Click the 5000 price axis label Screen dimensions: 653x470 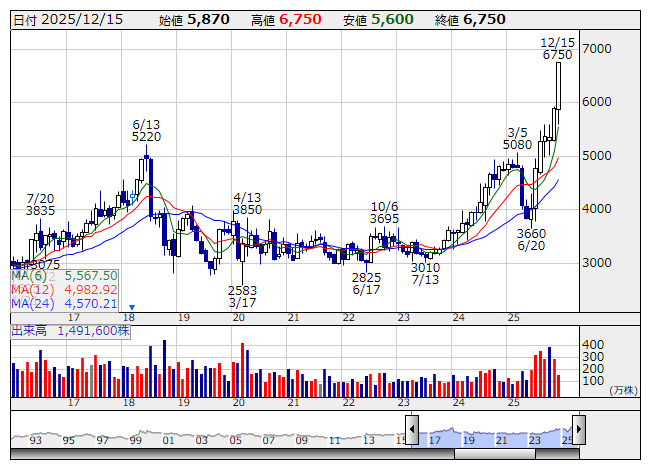(597, 156)
